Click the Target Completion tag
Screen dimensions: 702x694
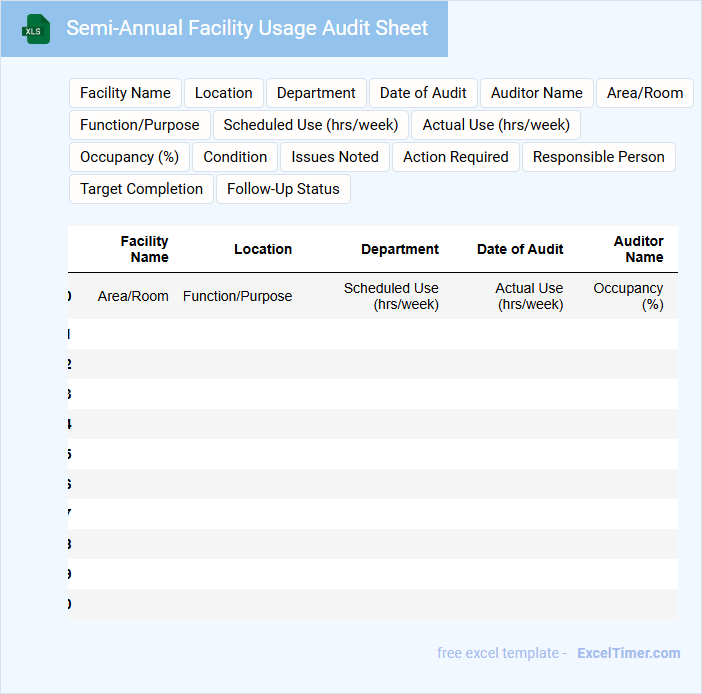pos(141,189)
